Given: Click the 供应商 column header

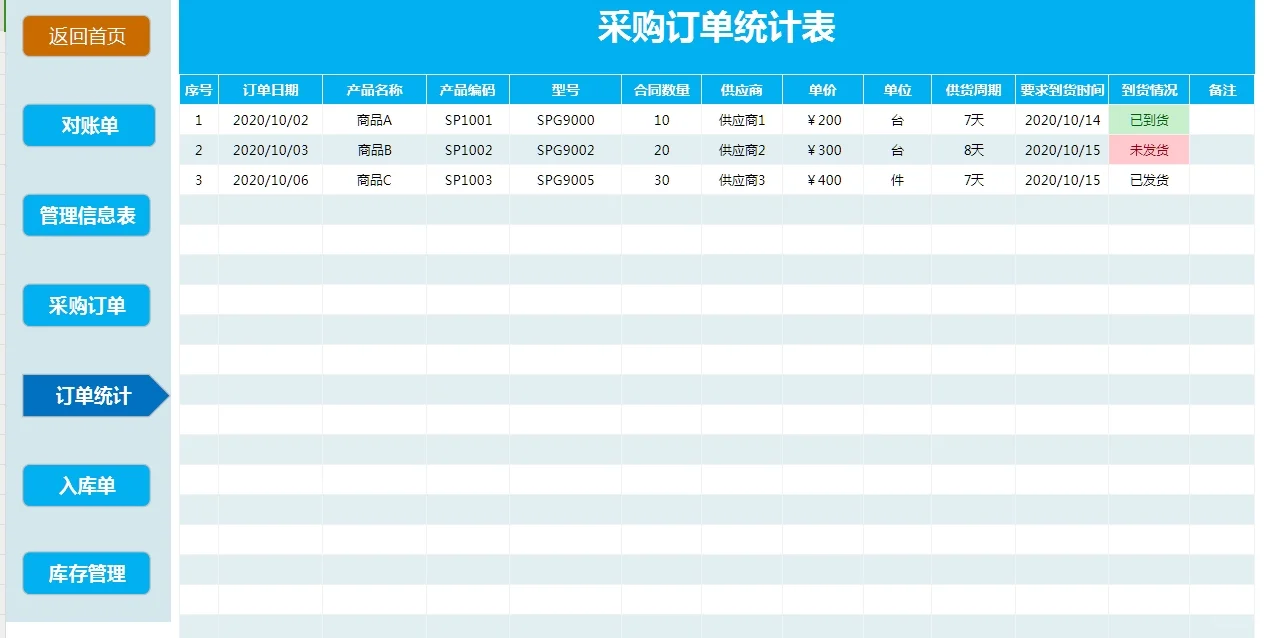Looking at the screenshot, I should coord(741,89).
